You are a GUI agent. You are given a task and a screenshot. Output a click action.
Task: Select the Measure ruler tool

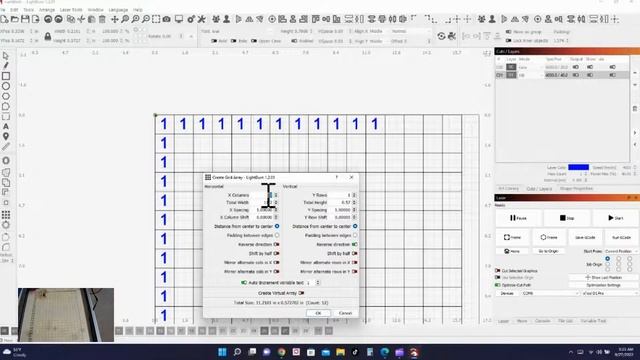6,147
